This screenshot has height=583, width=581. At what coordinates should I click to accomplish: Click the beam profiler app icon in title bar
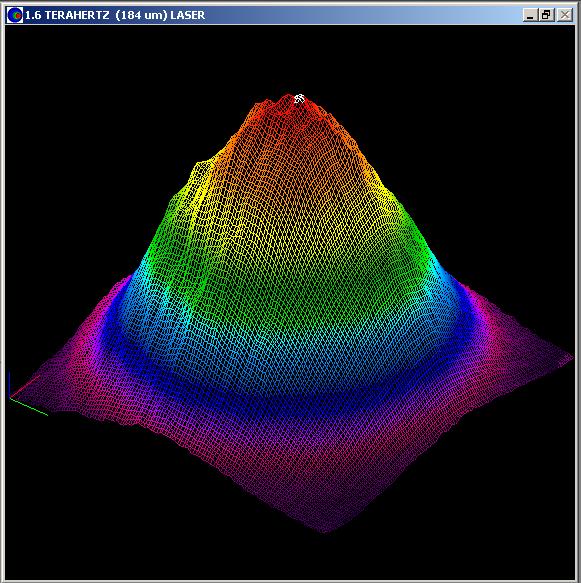pyautogui.click(x=15, y=15)
